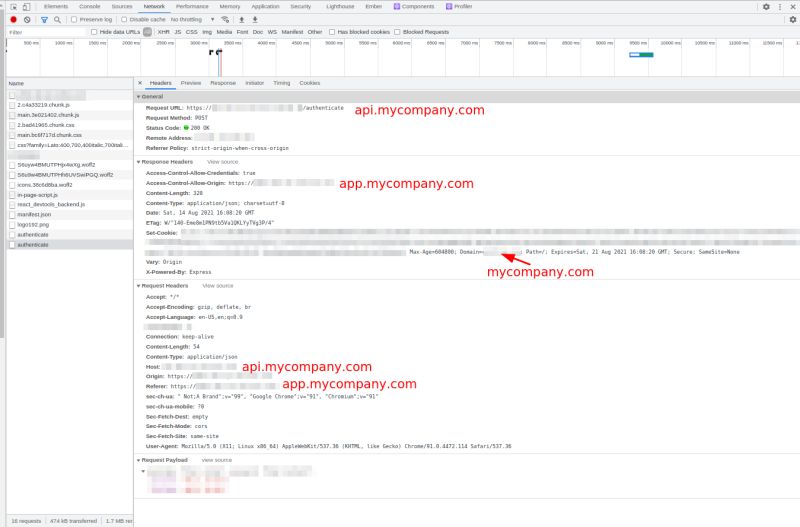
Task: Tick checkbox beside logo192.png
Action: (x=12, y=224)
